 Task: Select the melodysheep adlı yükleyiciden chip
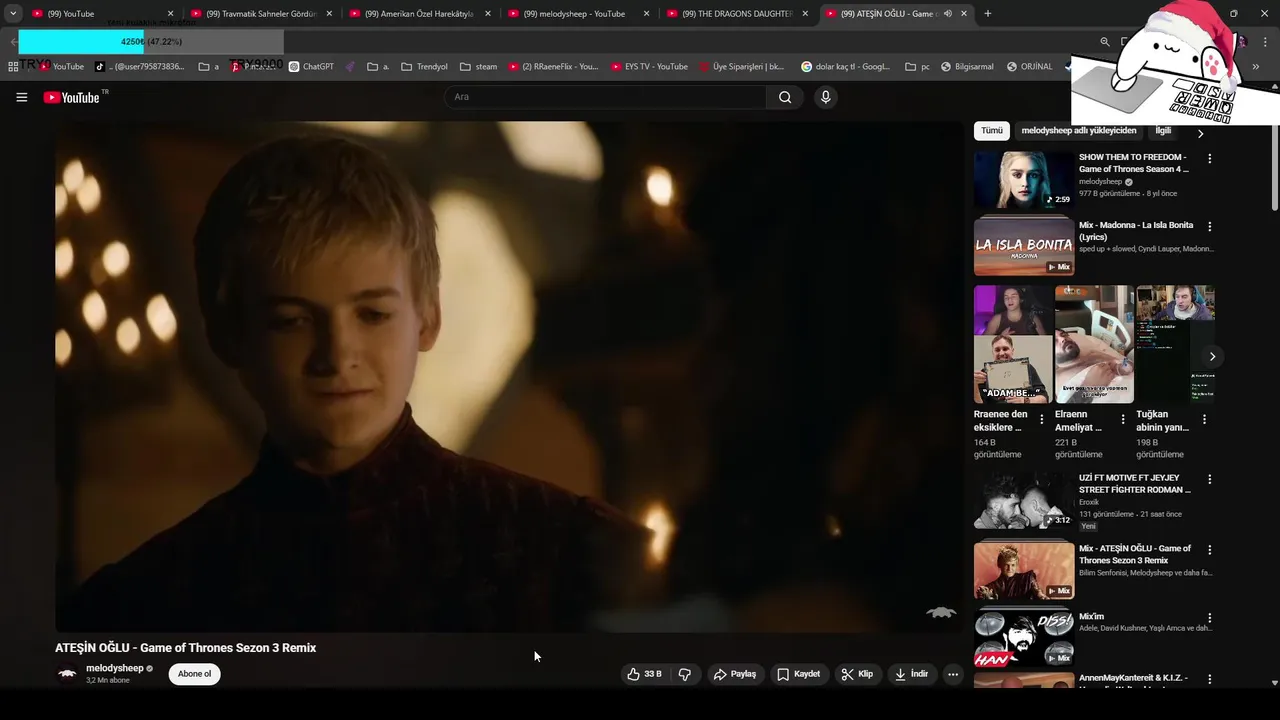click(1079, 131)
